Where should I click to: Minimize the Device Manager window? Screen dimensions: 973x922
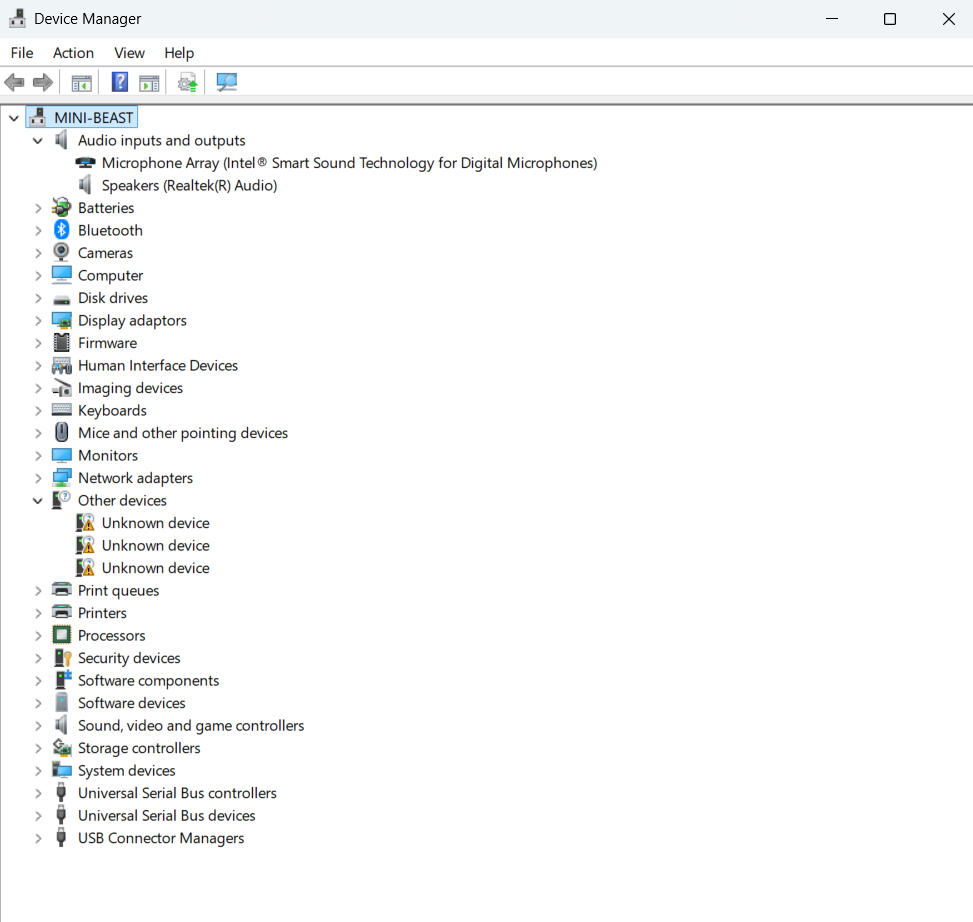pyautogui.click(x=832, y=19)
